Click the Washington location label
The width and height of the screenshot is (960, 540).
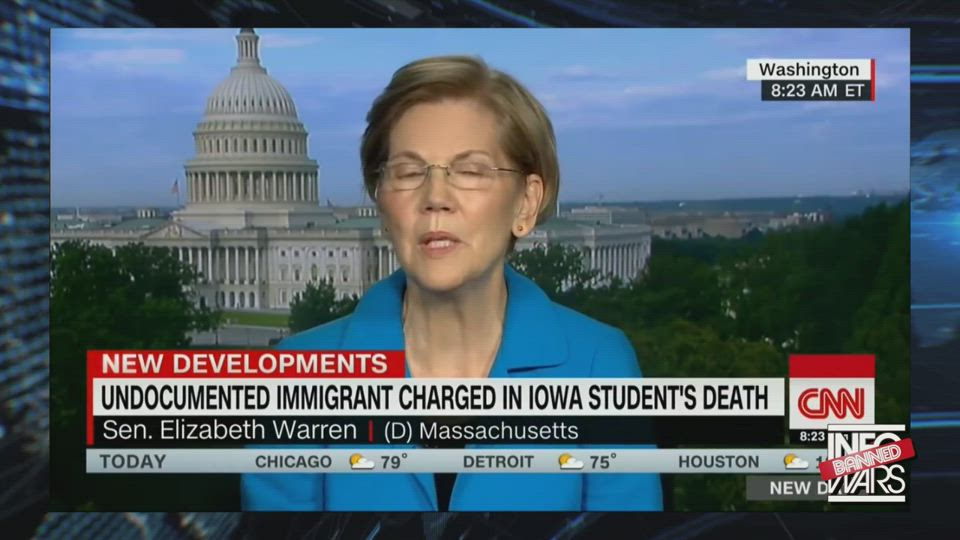click(808, 70)
